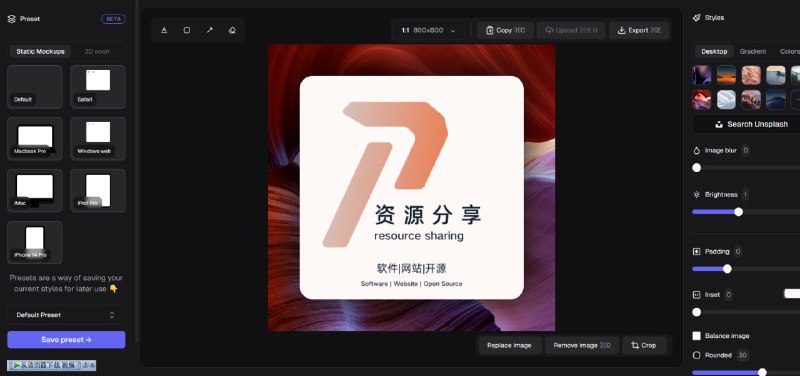Viewport: 800px width, 376px height.
Task: Switch to 3D soon tab
Action: click(97, 52)
